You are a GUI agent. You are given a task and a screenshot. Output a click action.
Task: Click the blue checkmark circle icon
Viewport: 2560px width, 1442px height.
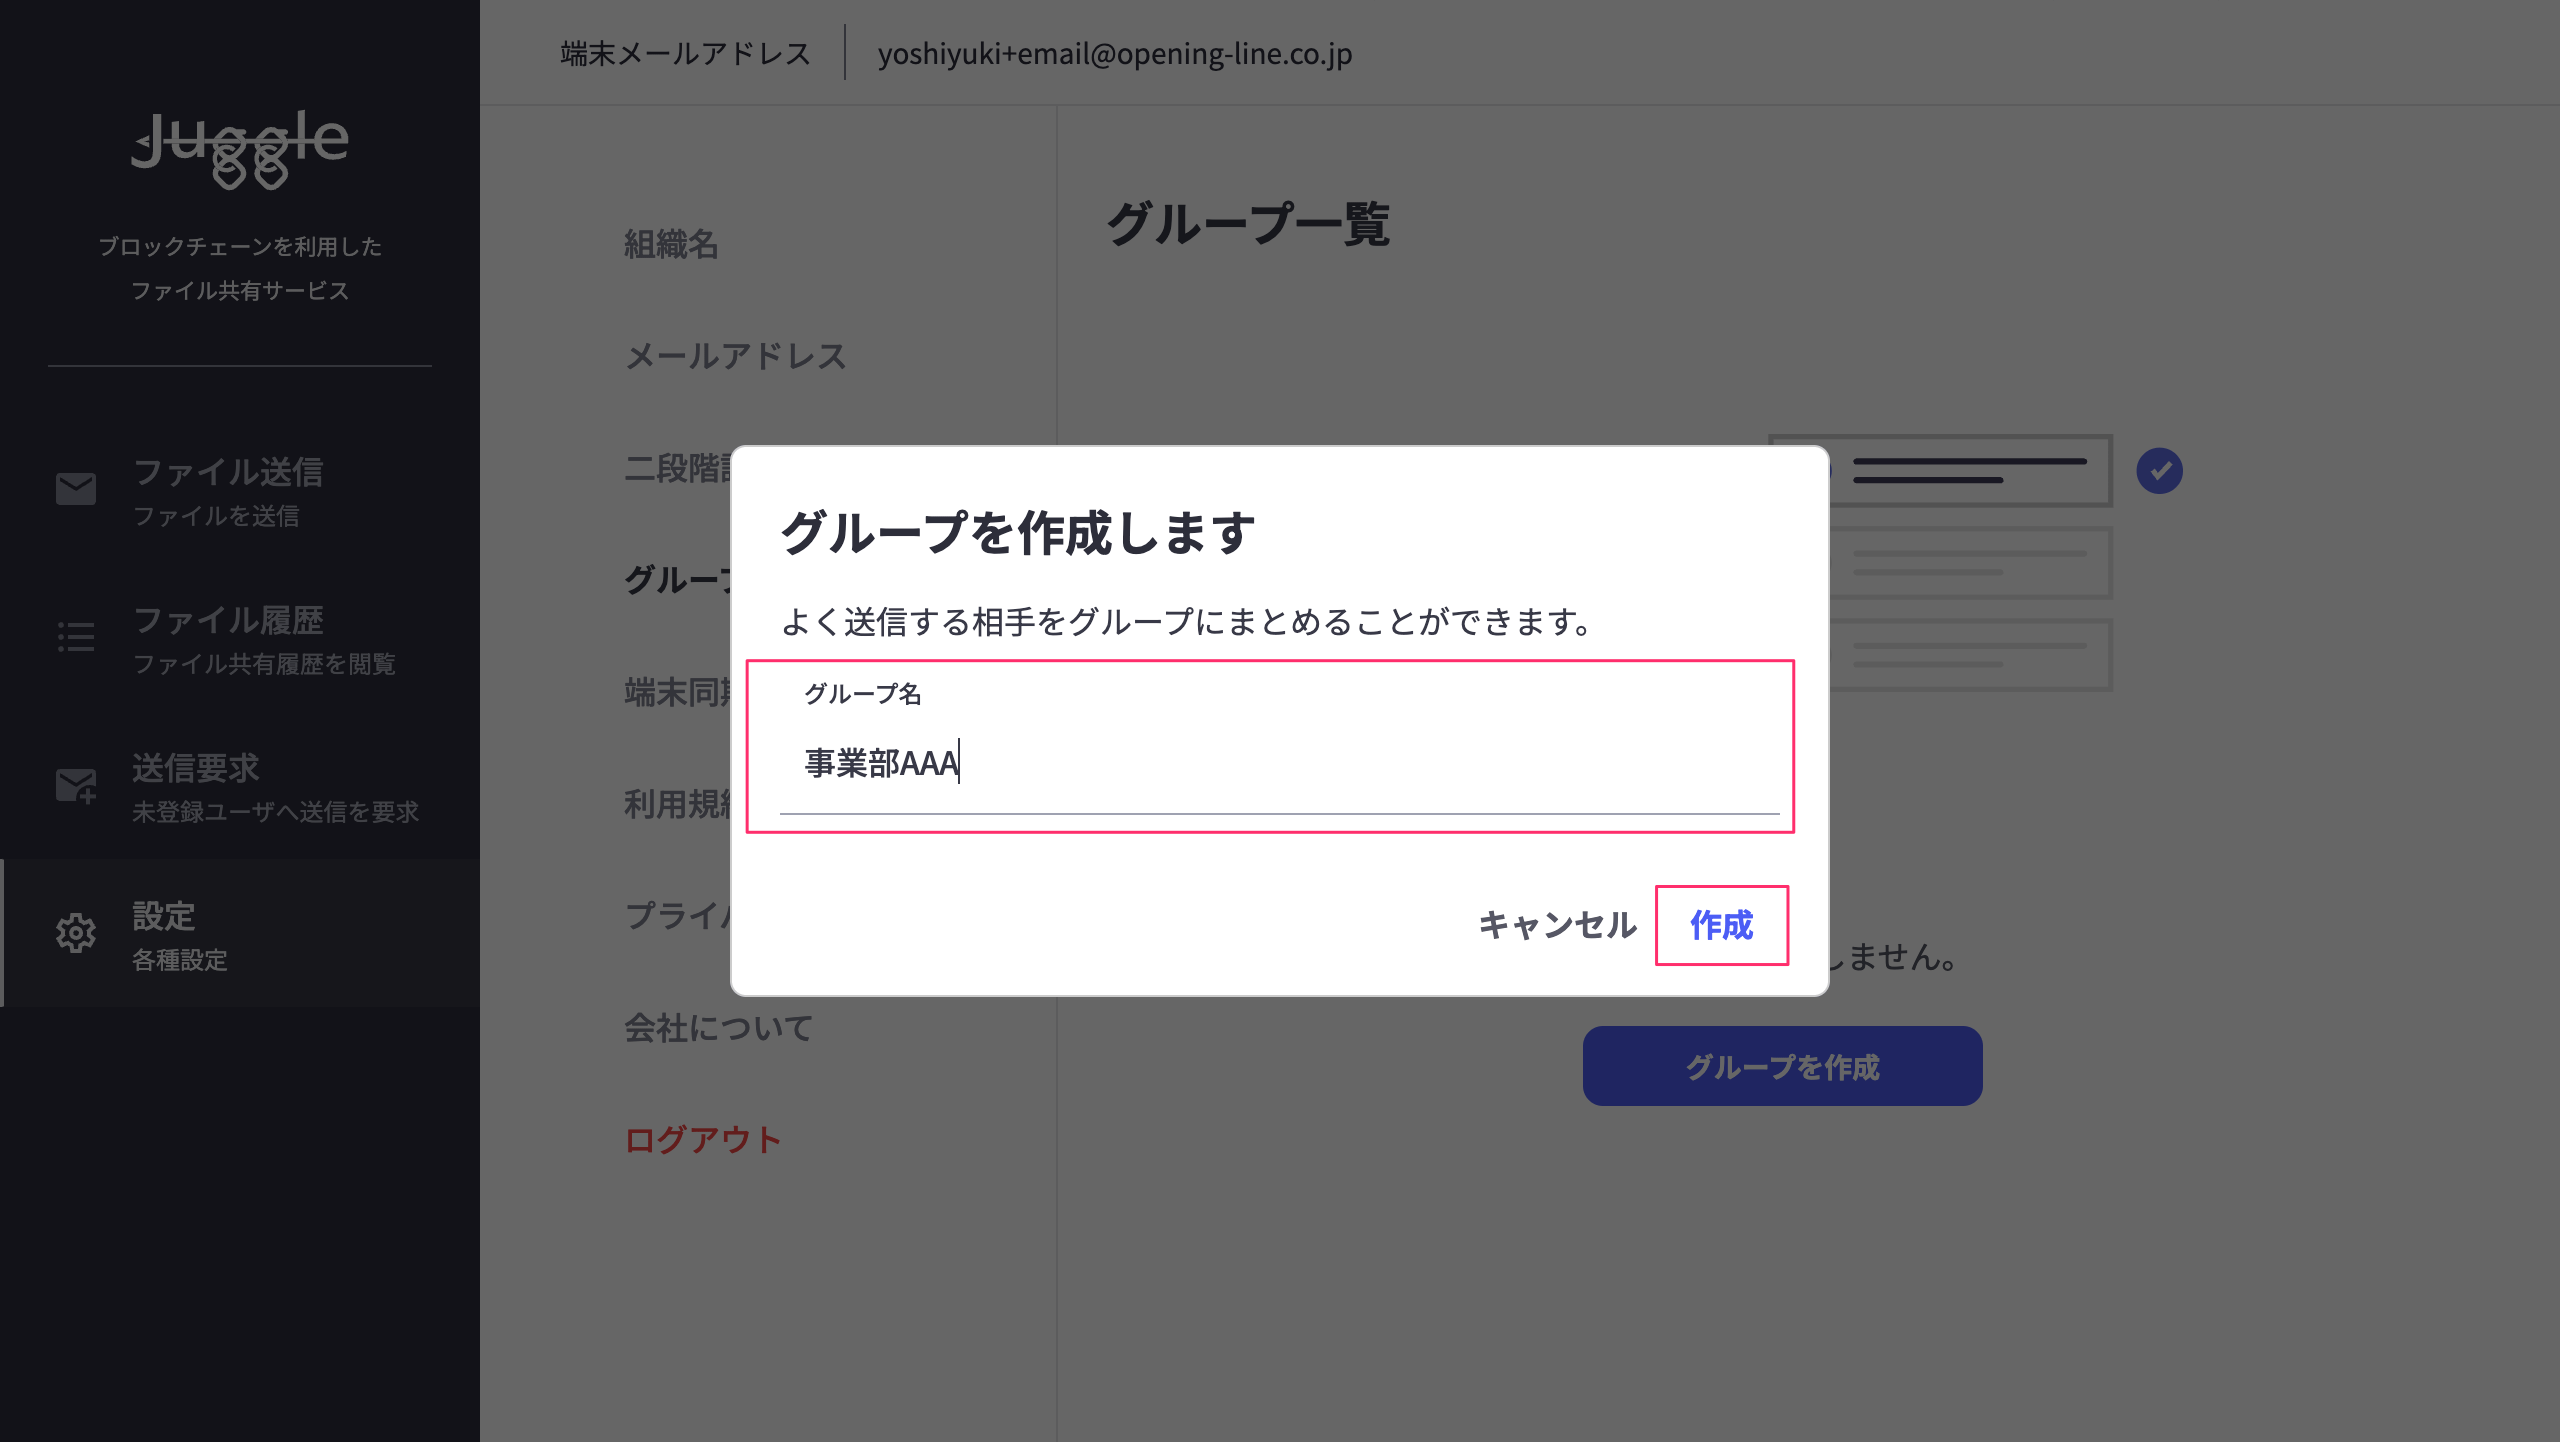pyautogui.click(x=2159, y=470)
